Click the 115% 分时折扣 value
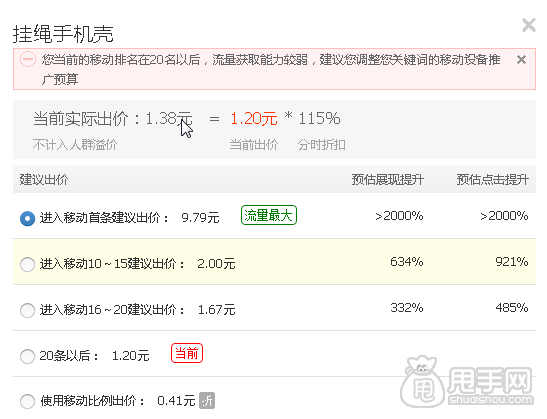Viewport: 547px width, 419px height. pyautogui.click(x=319, y=119)
